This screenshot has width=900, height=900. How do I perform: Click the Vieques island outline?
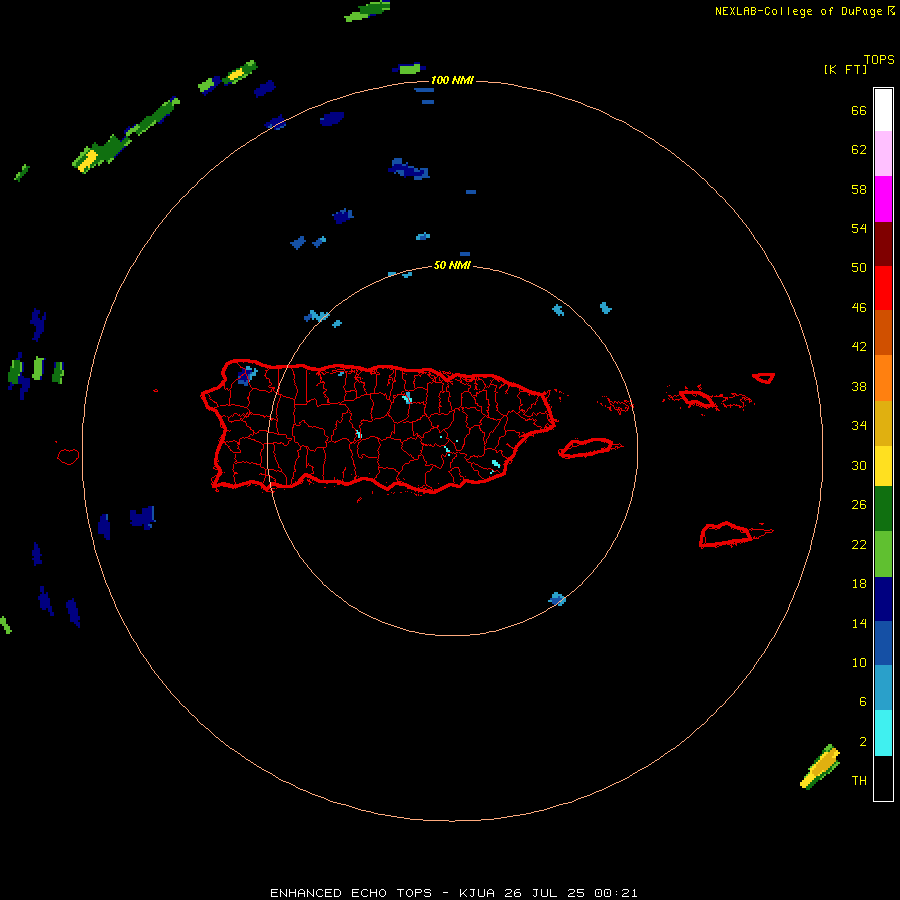pos(589,448)
